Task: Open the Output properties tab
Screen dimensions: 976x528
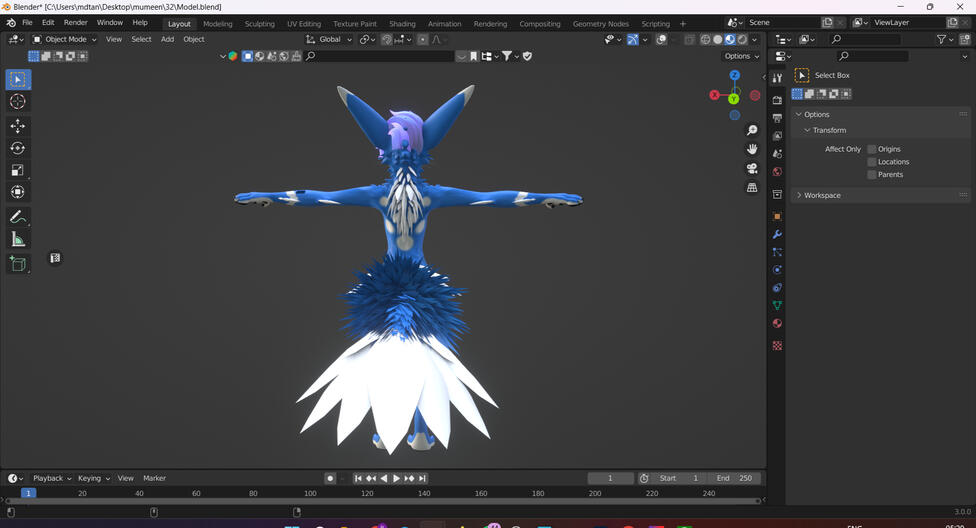Action: pos(777,118)
